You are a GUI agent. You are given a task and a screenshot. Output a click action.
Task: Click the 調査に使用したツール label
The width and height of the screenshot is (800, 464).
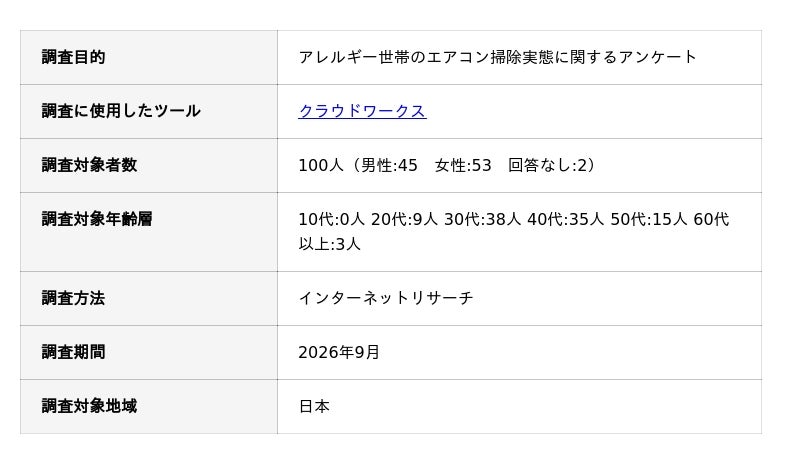coord(121,111)
